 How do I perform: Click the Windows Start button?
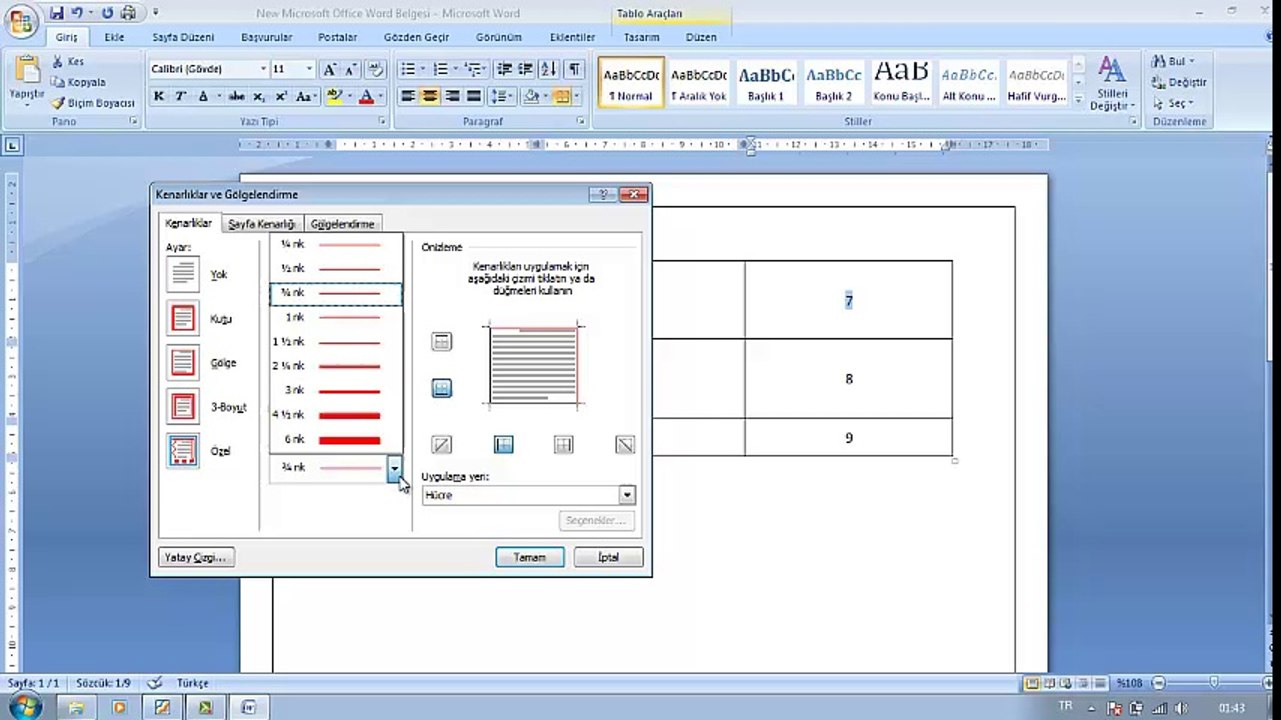click(23, 707)
